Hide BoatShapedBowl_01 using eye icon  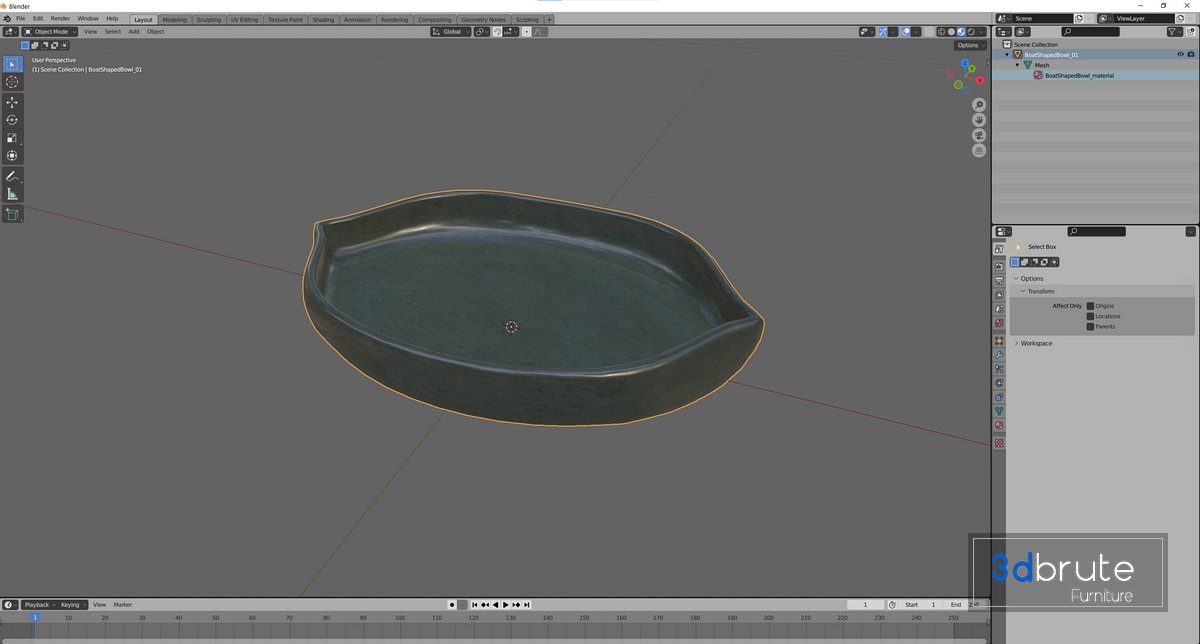[1180, 55]
